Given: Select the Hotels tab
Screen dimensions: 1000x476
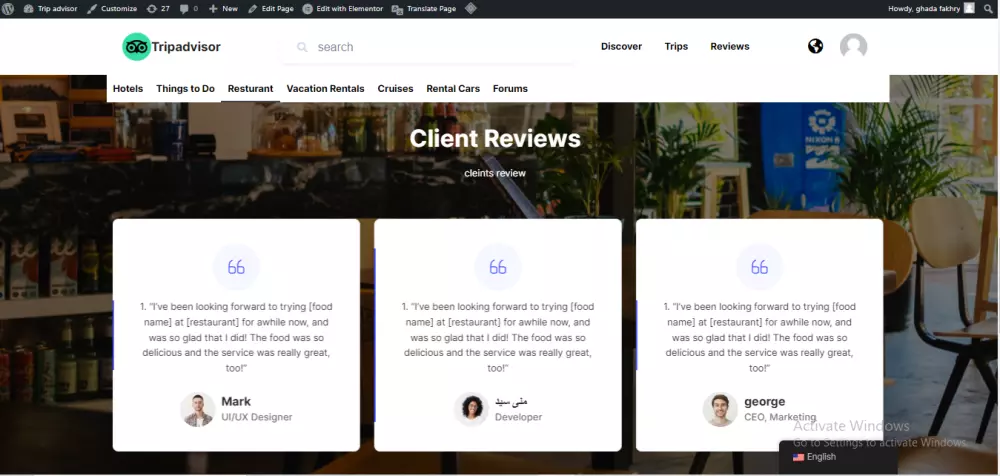Looking at the screenshot, I should 128,89.
